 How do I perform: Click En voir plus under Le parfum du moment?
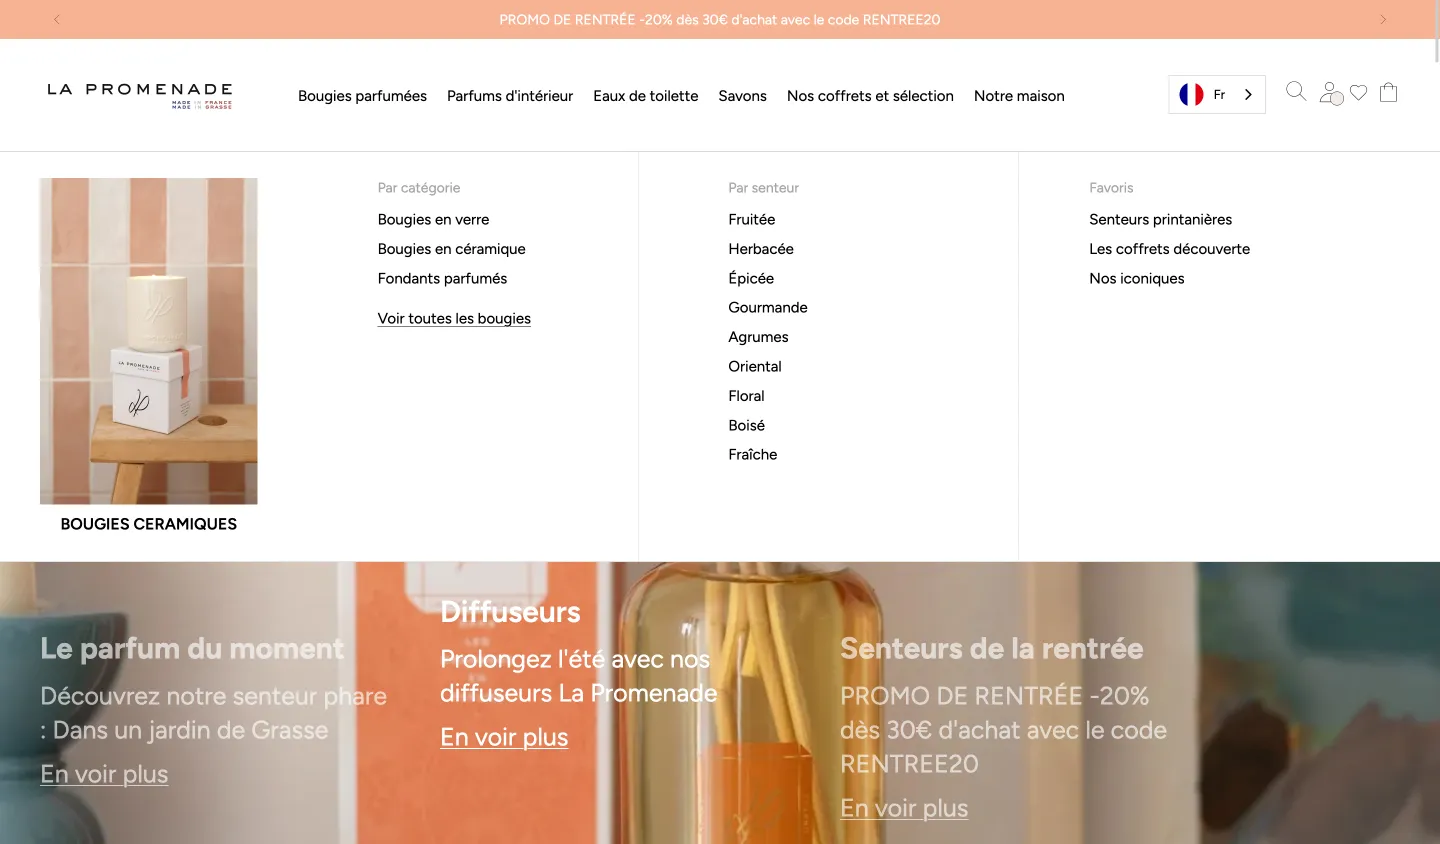104,774
